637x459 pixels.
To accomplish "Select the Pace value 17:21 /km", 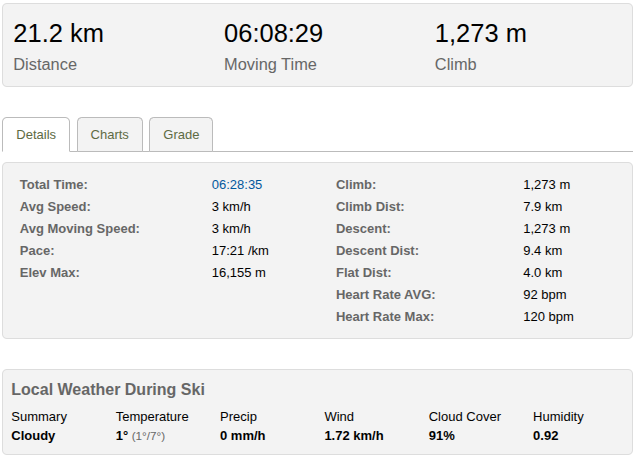I will click(x=240, y=251).
